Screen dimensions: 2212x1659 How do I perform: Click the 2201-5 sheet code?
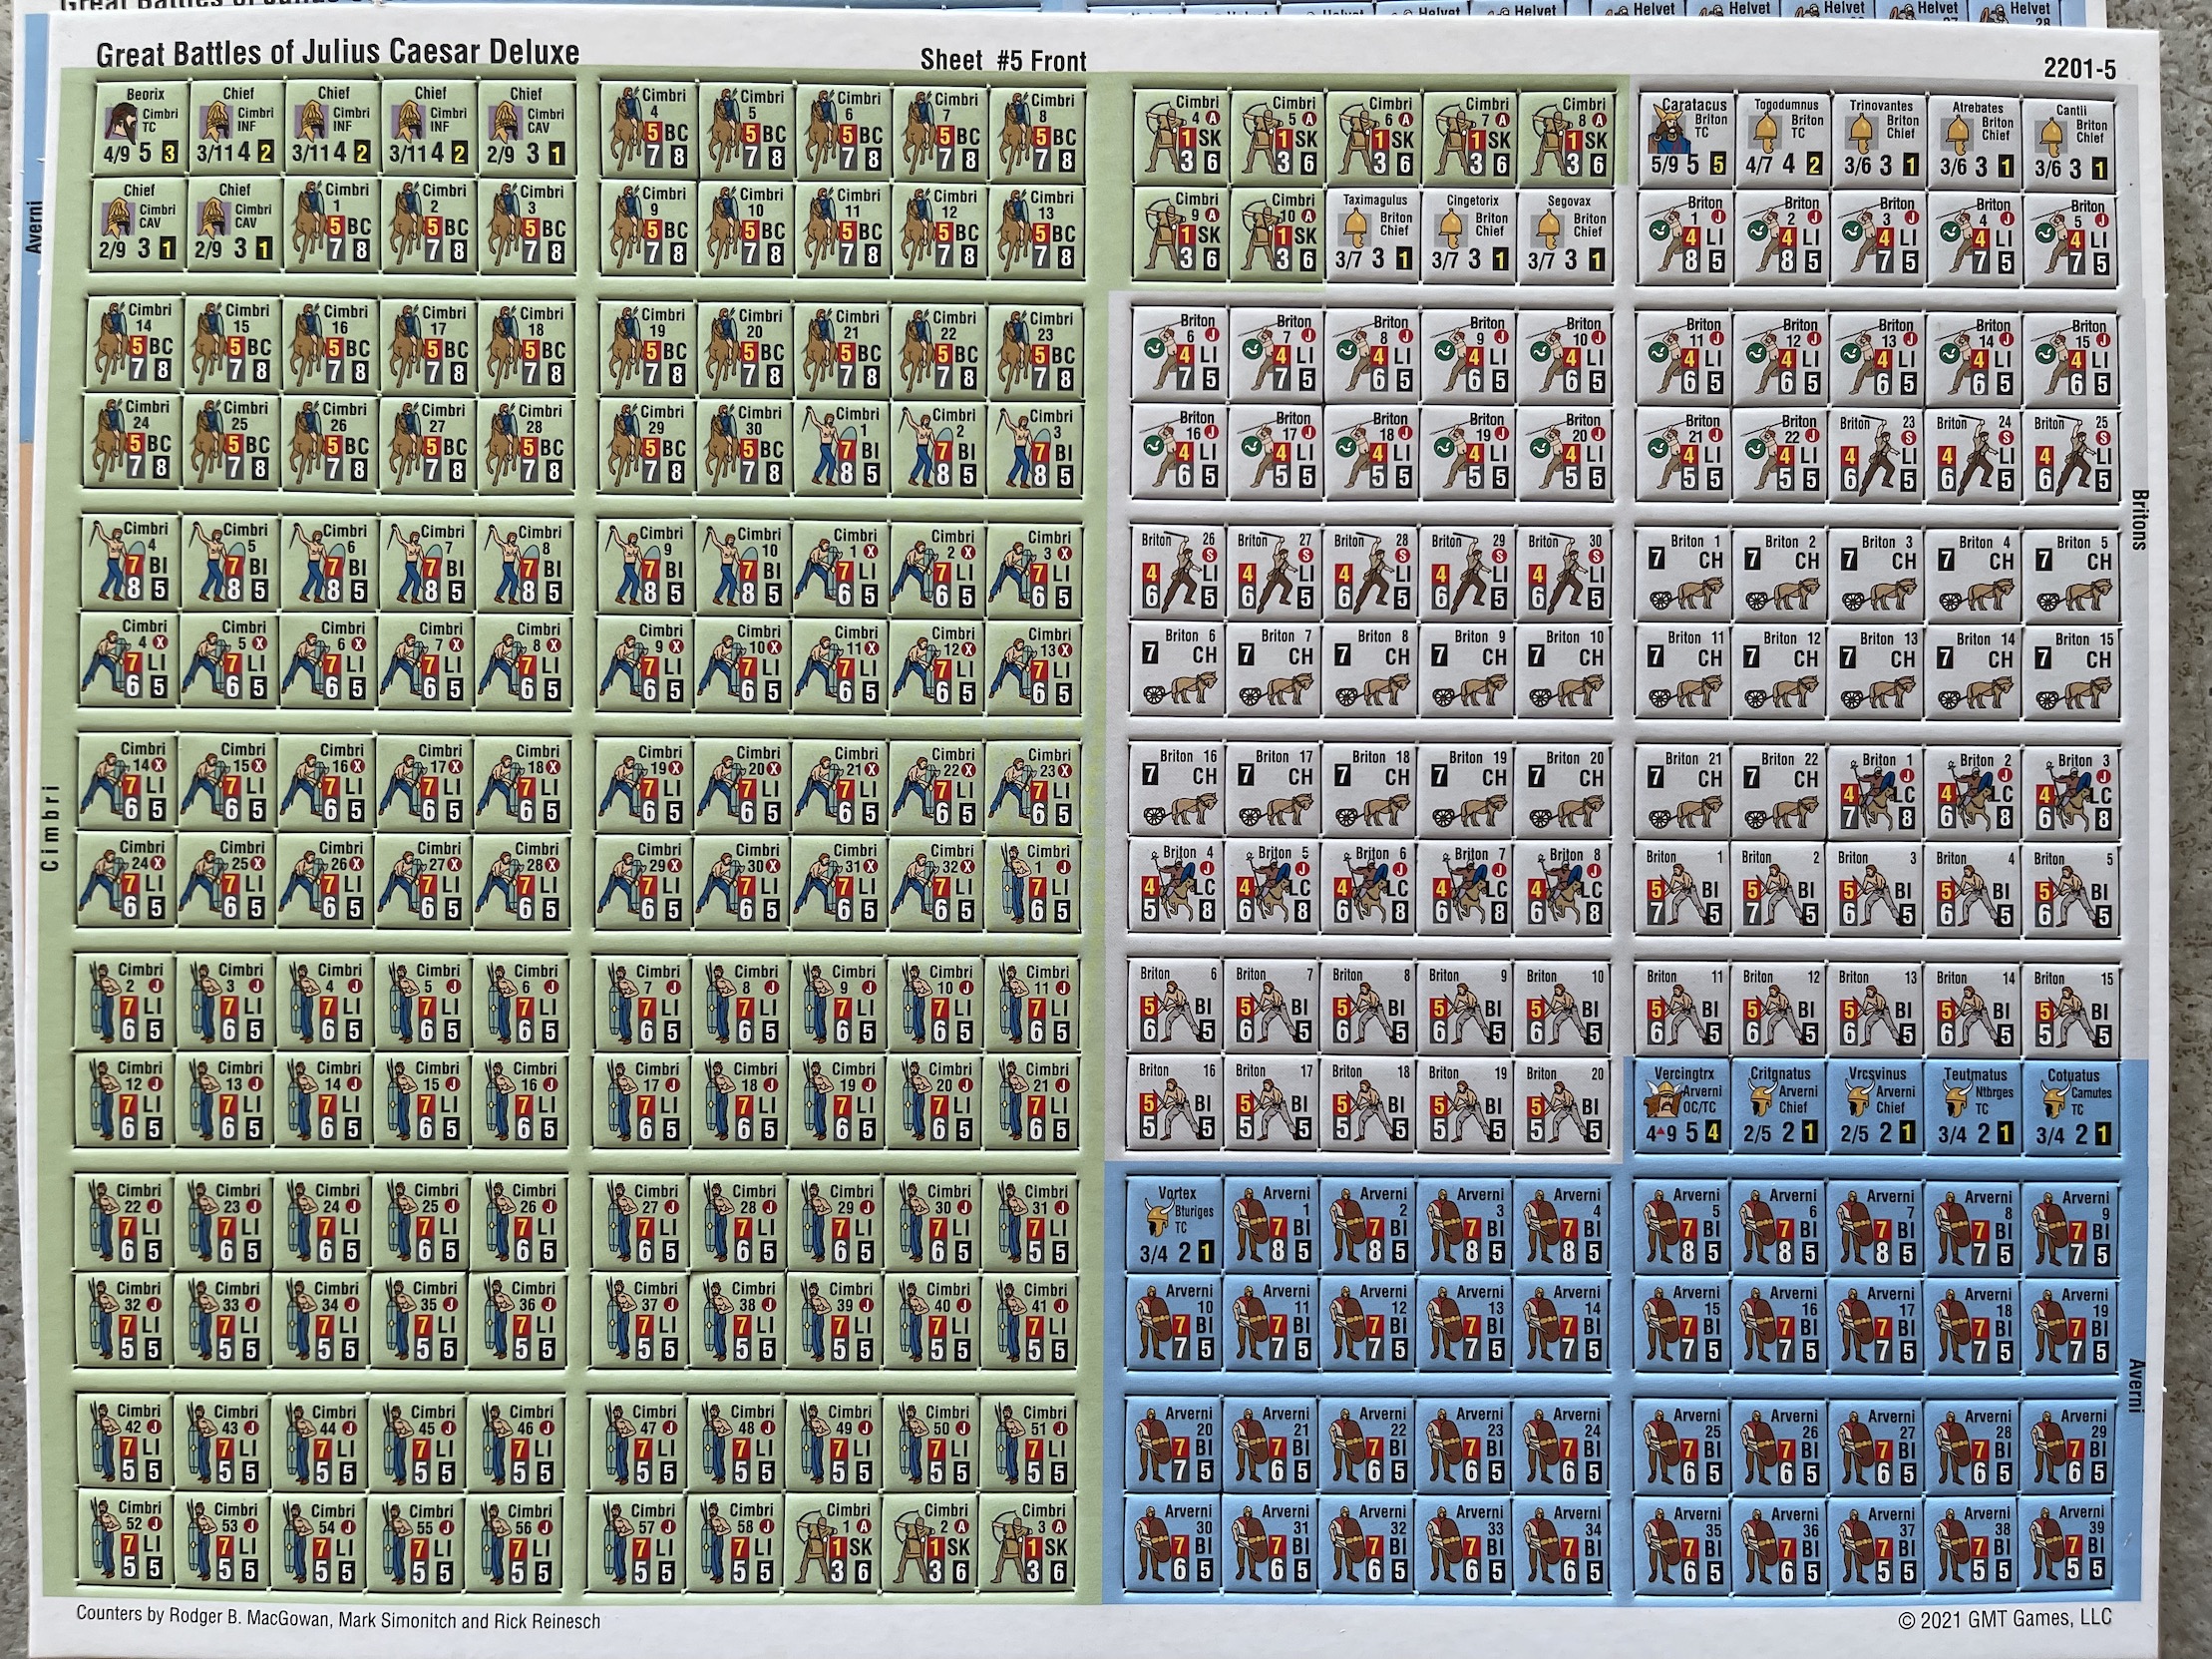pos(2079,68)
